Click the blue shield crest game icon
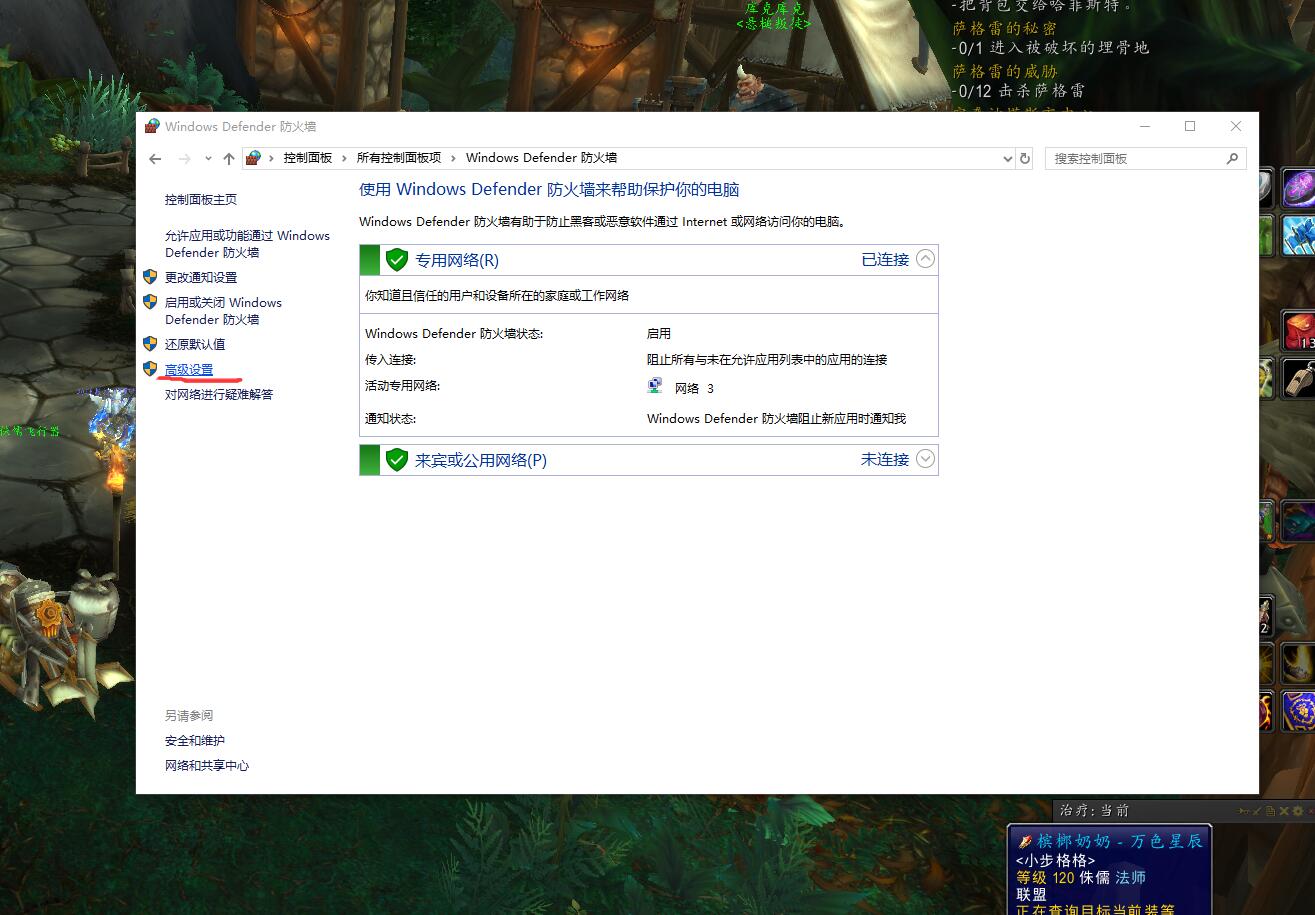 1299,709
